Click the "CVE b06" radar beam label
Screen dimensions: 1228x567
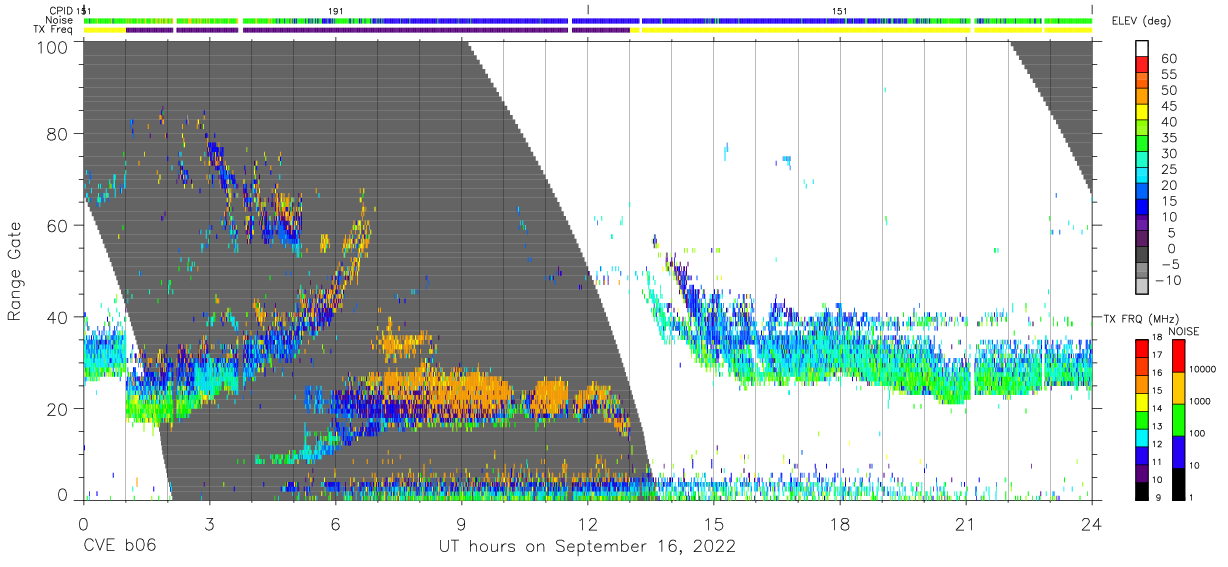(x=119, y=547)
